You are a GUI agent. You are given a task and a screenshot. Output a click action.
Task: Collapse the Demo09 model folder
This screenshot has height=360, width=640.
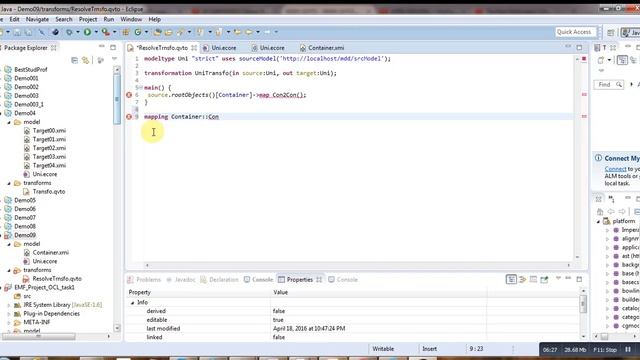pyautogui.click(x=9, y=244)
